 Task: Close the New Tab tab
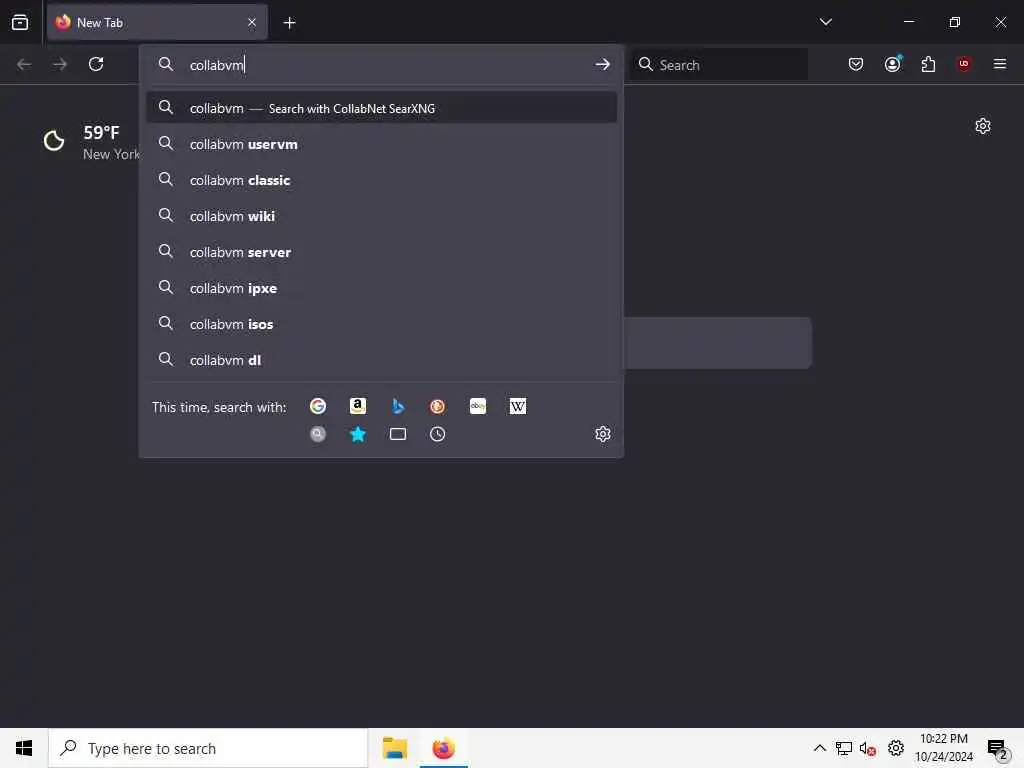tap(252, 23)
